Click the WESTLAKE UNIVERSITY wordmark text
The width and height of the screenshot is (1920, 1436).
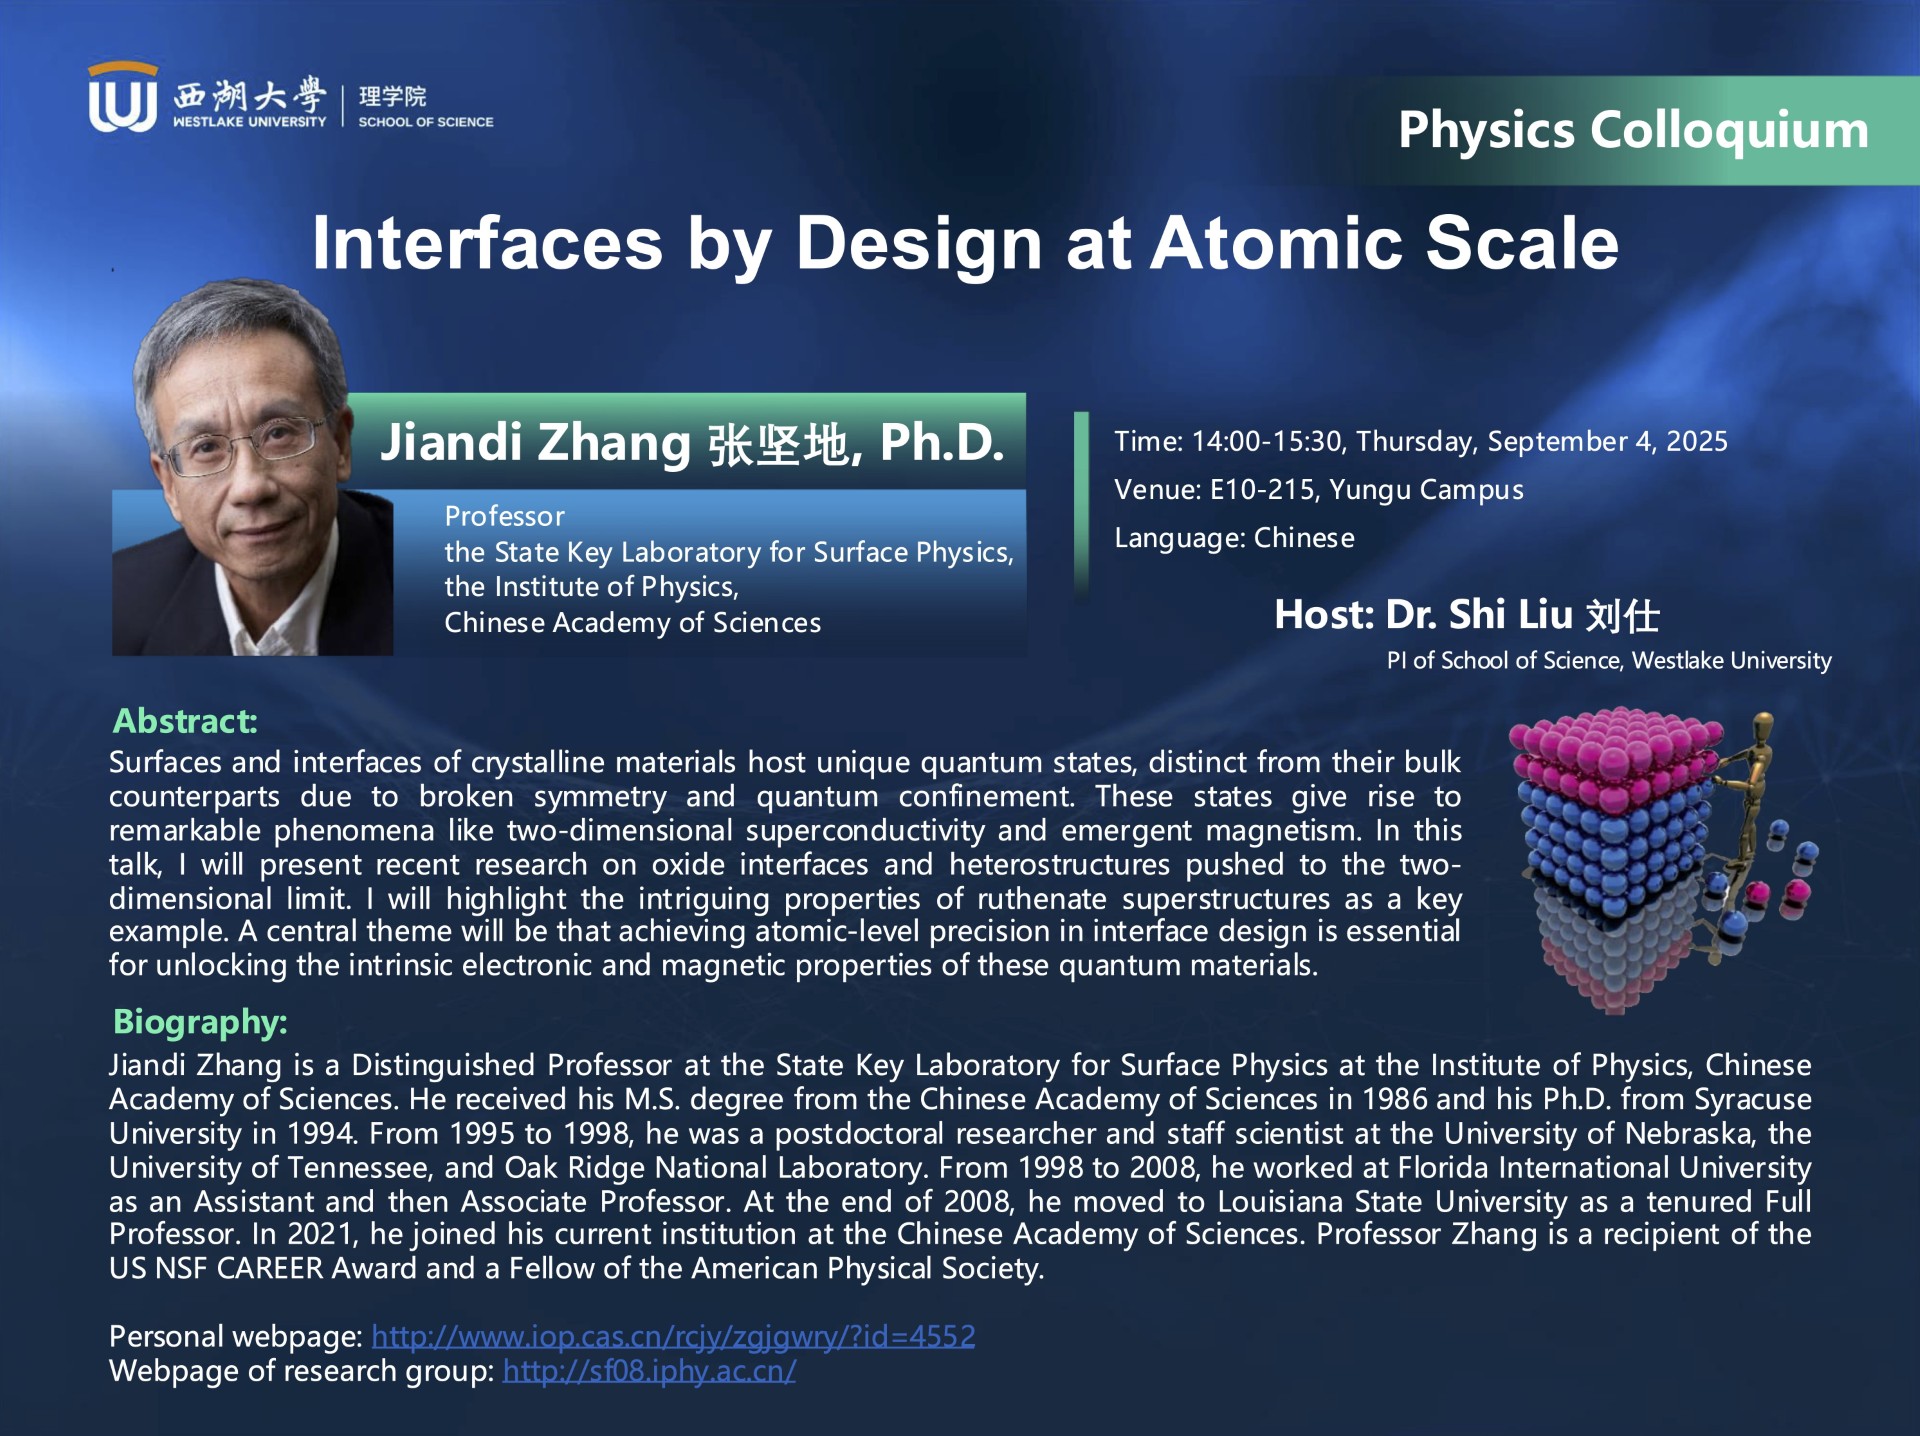coord(249,122)
